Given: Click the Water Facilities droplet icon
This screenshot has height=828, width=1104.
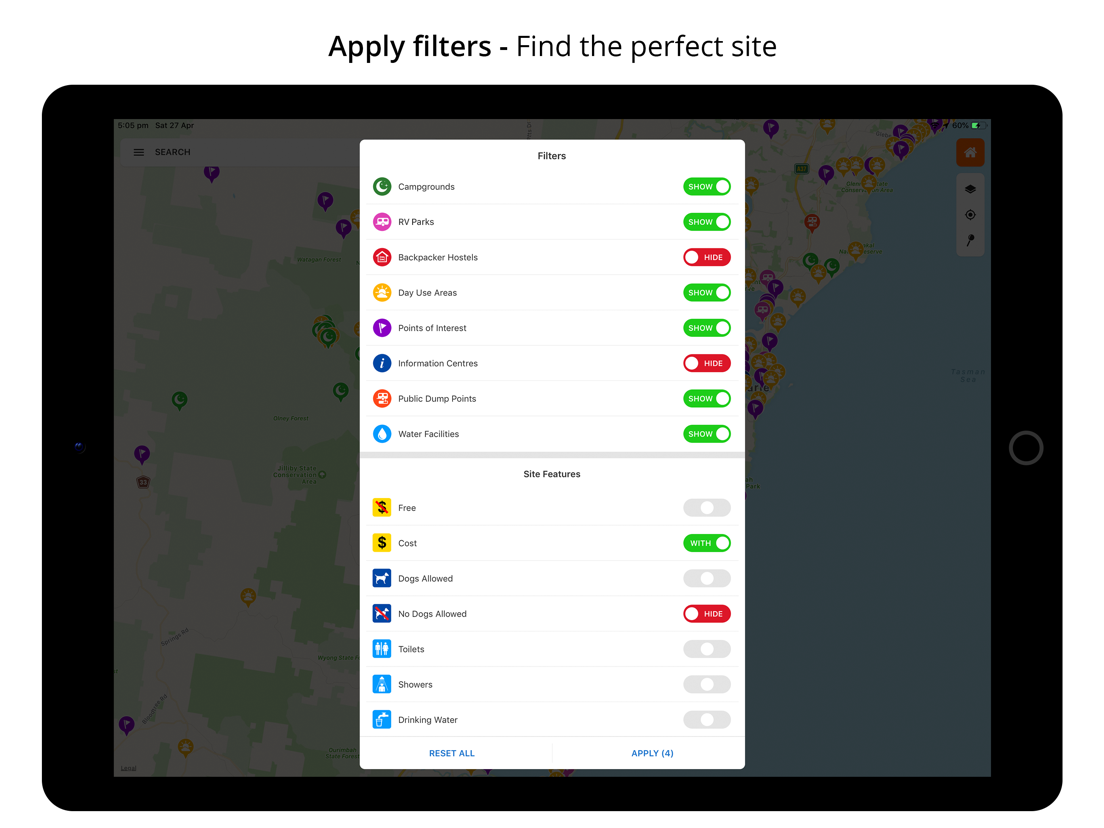Looking at the screenshot, I should (382, 434).
